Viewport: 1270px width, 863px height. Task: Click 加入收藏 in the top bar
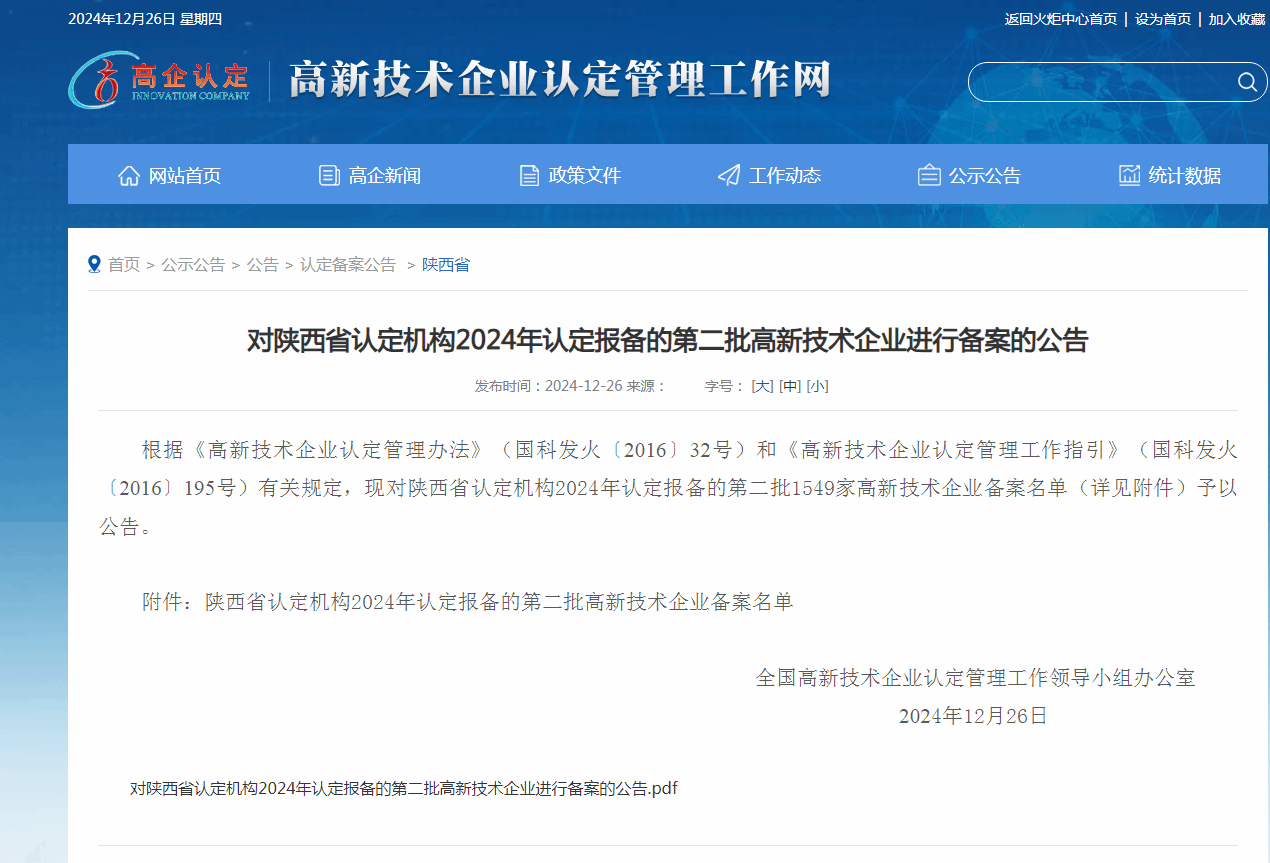(1236, 19)
